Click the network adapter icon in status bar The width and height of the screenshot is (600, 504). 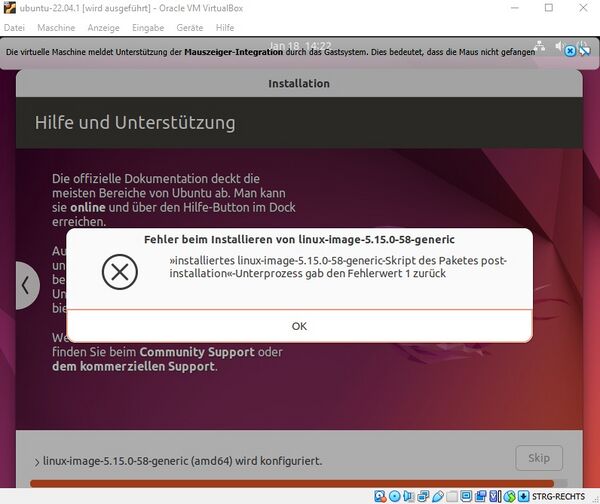[425, 496]
